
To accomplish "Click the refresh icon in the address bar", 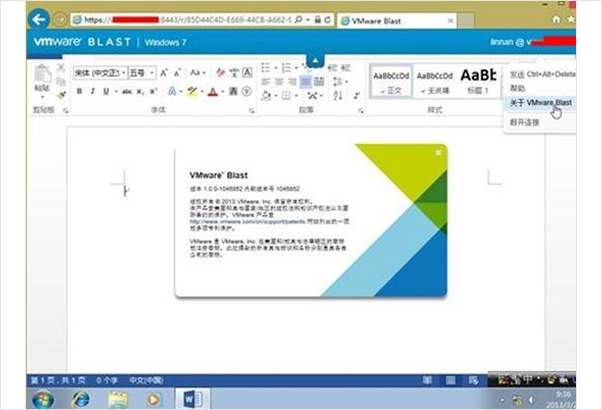I will [x=327, y=20].
